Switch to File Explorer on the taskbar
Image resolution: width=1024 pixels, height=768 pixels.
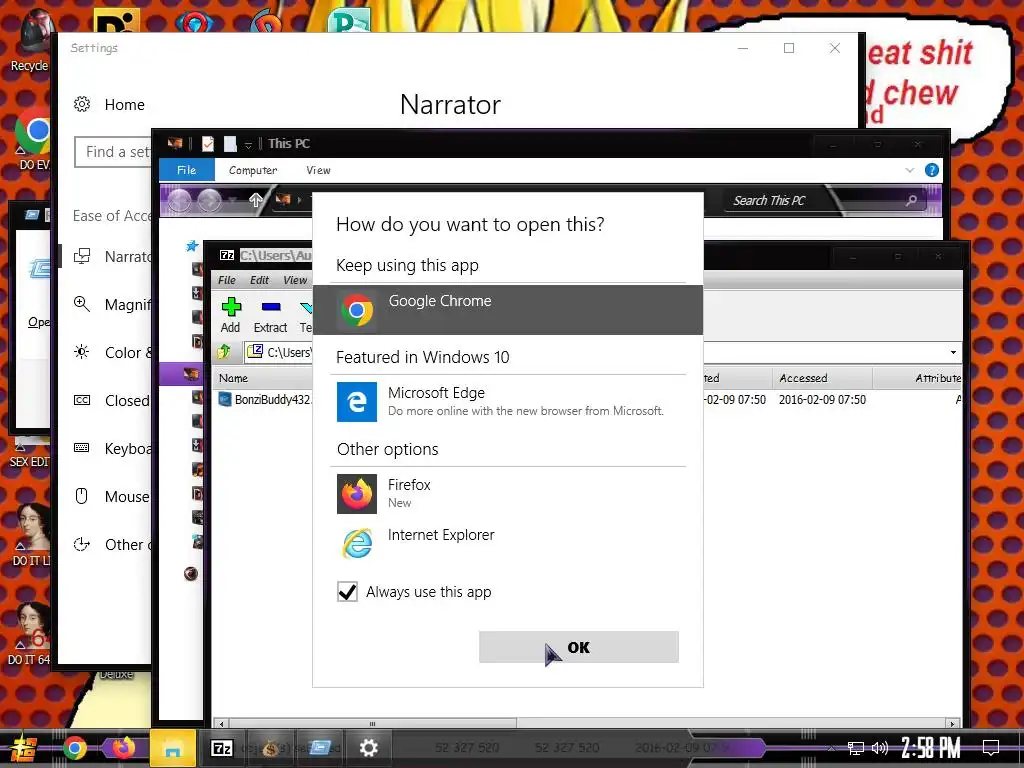point(172,748)
